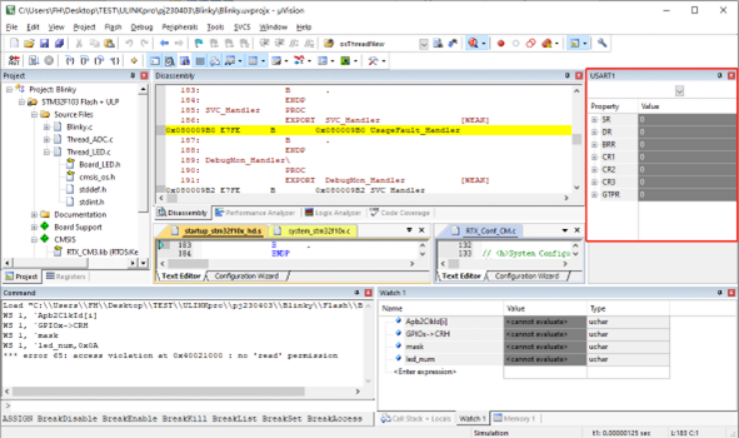This screenshot has height=438, width=739.
Task: Select the cmsis_os.h header file
Action: (96, 177)
